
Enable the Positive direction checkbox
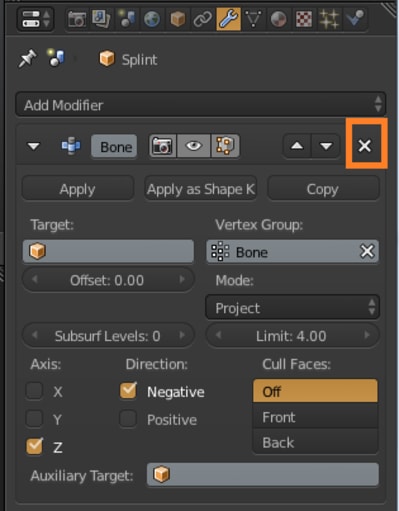click(x=128, y=419)
